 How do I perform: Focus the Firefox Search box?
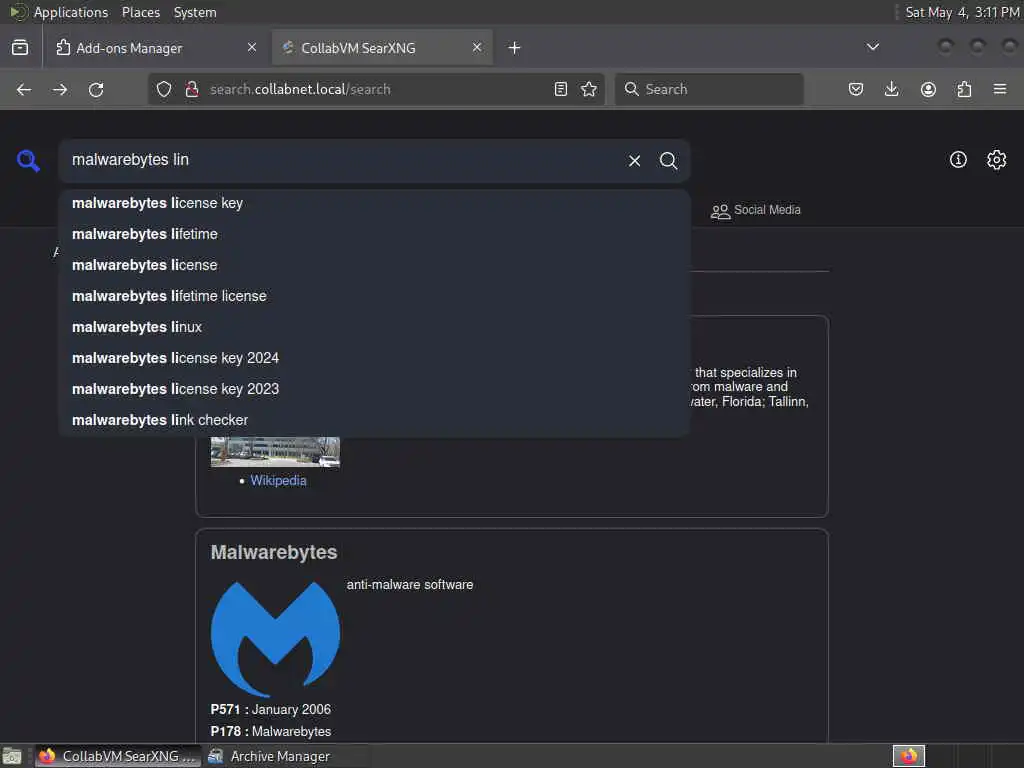coord(709,89)
